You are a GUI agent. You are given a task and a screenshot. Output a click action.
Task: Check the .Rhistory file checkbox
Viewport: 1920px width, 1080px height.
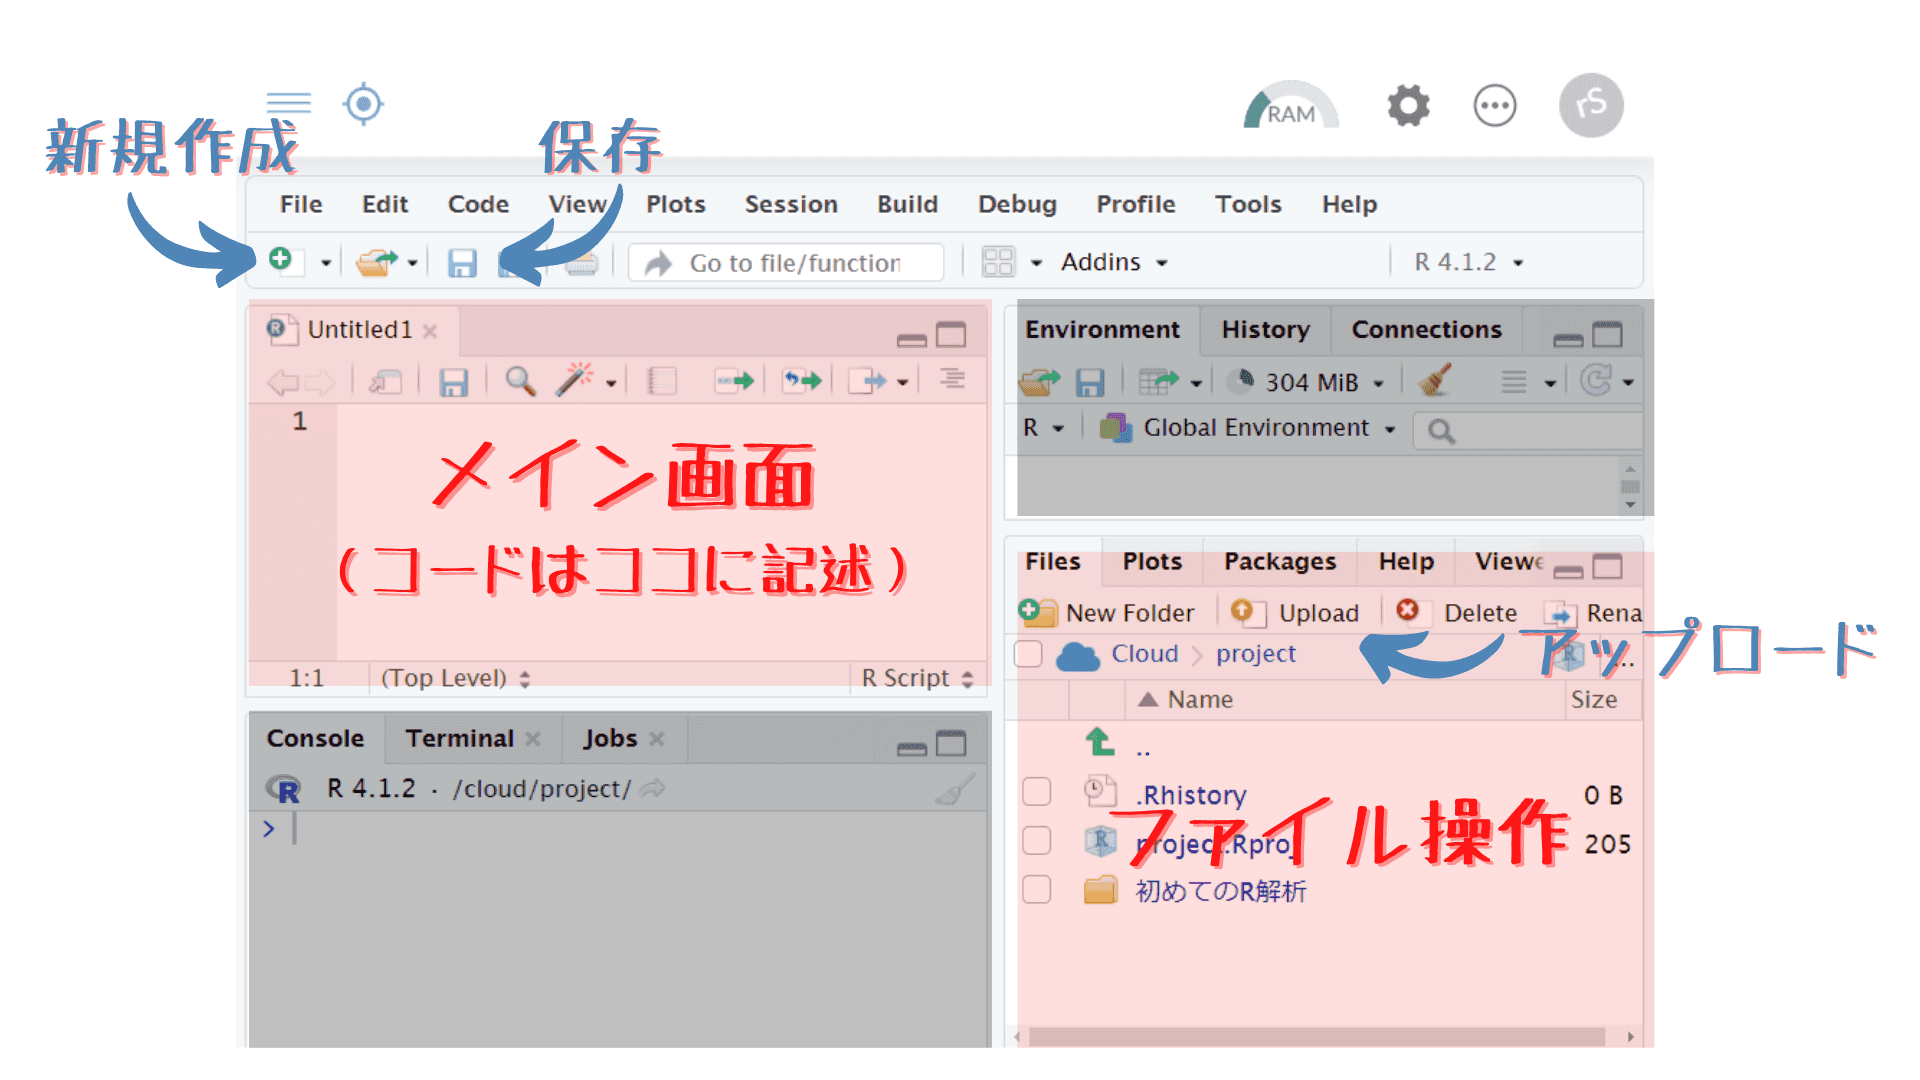[1037, 792]
